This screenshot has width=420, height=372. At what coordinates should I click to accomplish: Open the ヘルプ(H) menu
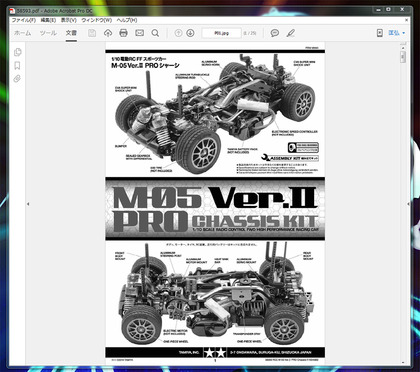[127, 20]
